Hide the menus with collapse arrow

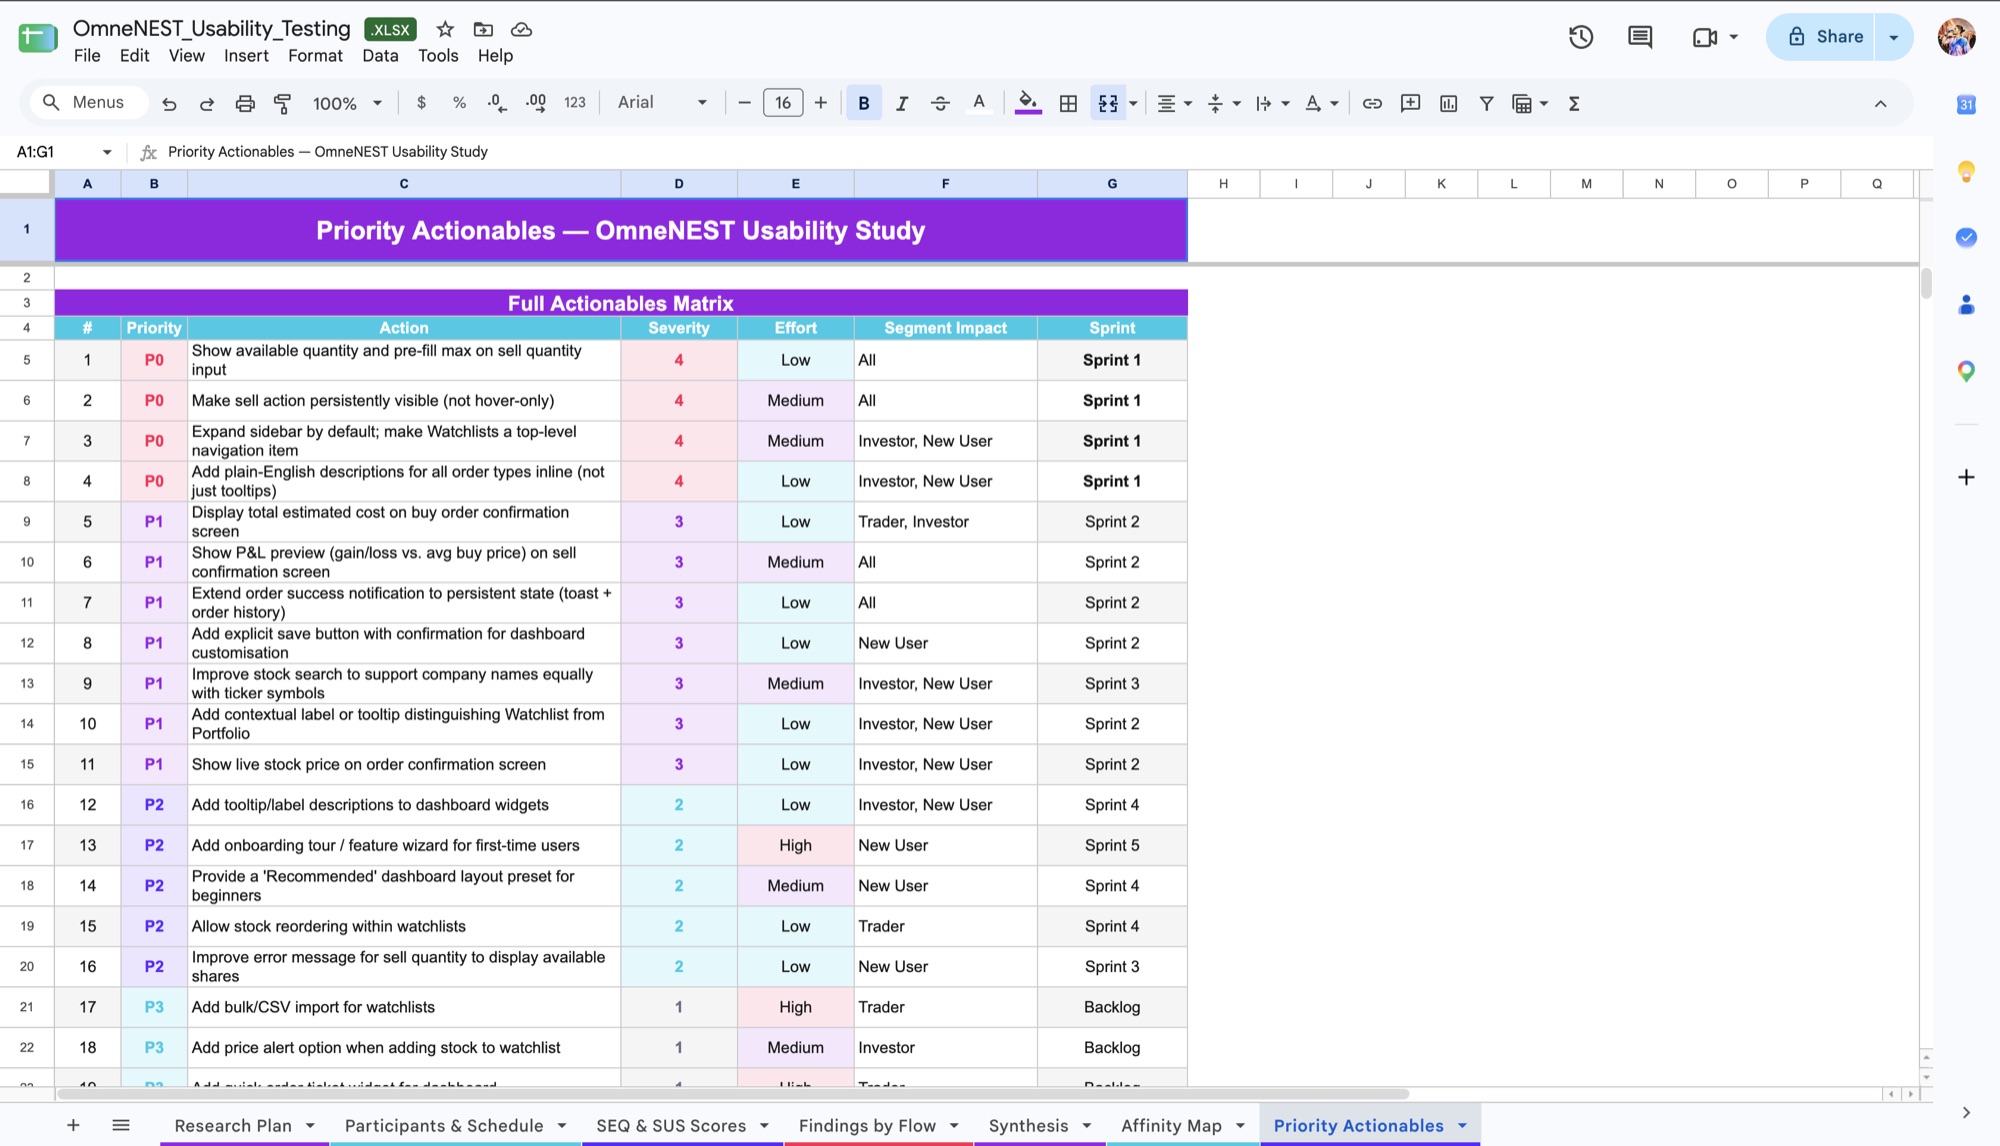1880,103
